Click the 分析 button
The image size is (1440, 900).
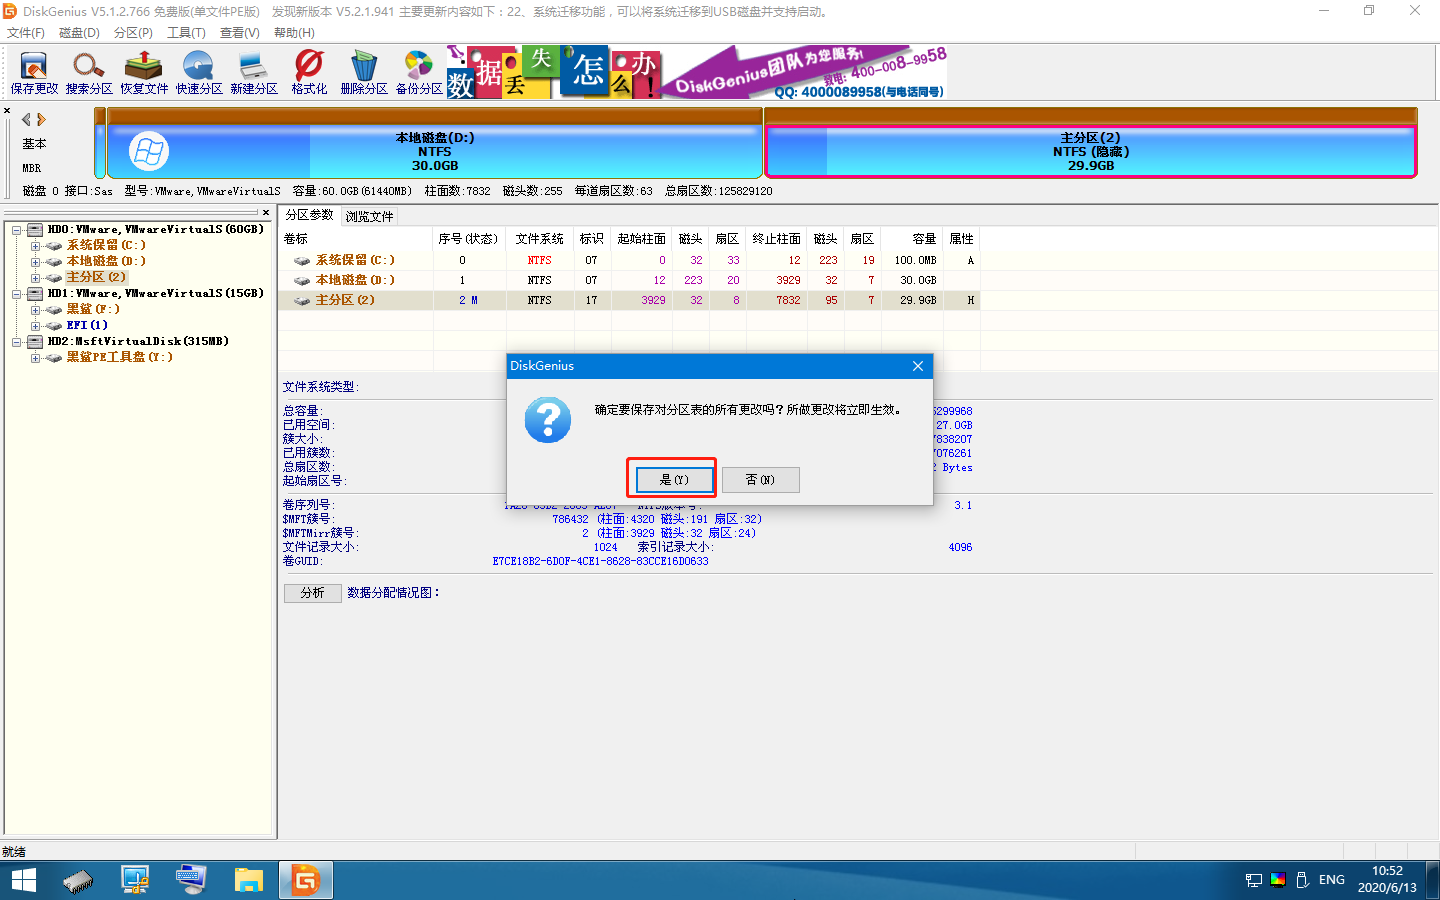312,592
